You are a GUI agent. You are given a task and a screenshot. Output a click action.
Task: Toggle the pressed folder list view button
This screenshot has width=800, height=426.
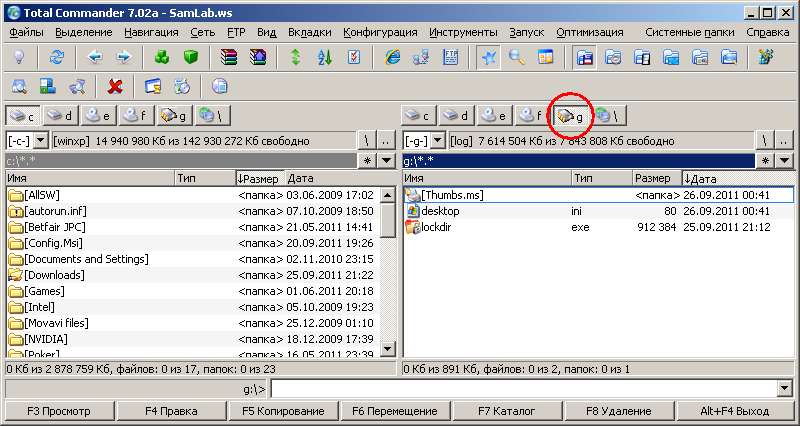click(x=584, y=57)
